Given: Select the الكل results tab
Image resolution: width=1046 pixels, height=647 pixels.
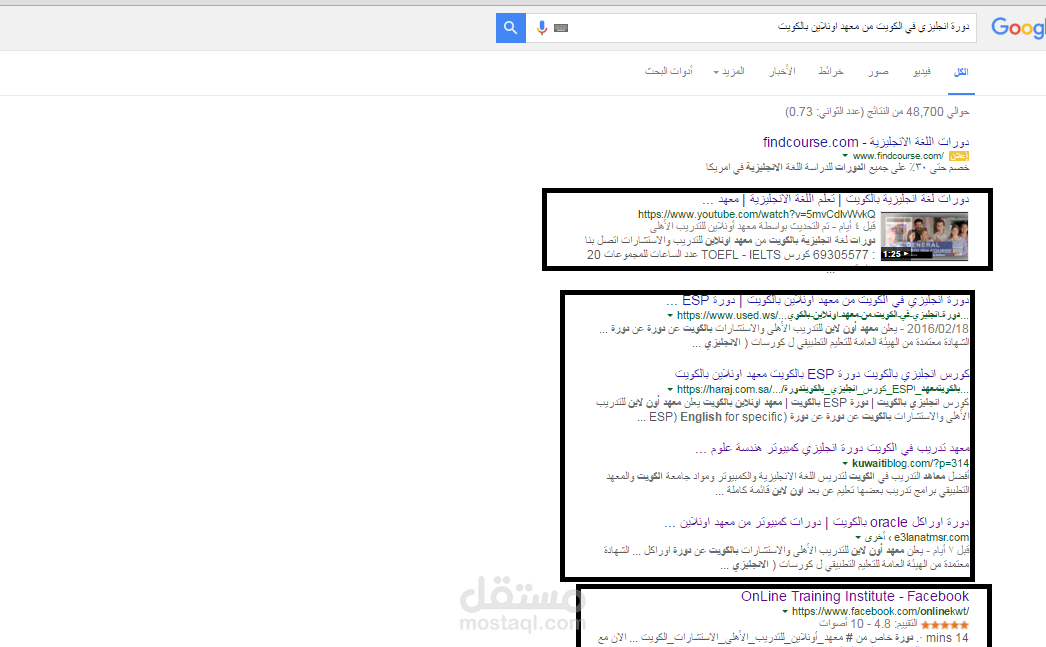Looking at the screenshot, I should point(961,72).
